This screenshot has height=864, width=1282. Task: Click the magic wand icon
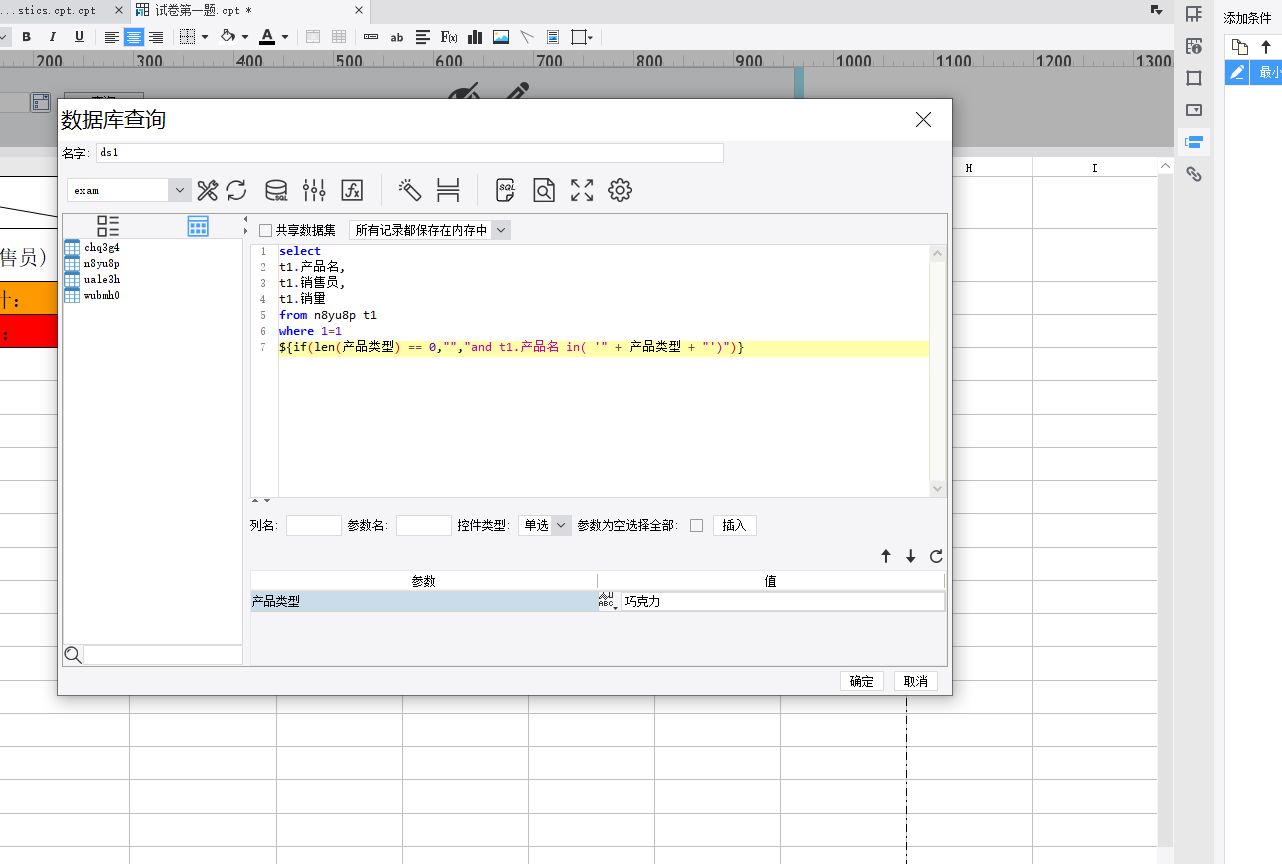410,190
